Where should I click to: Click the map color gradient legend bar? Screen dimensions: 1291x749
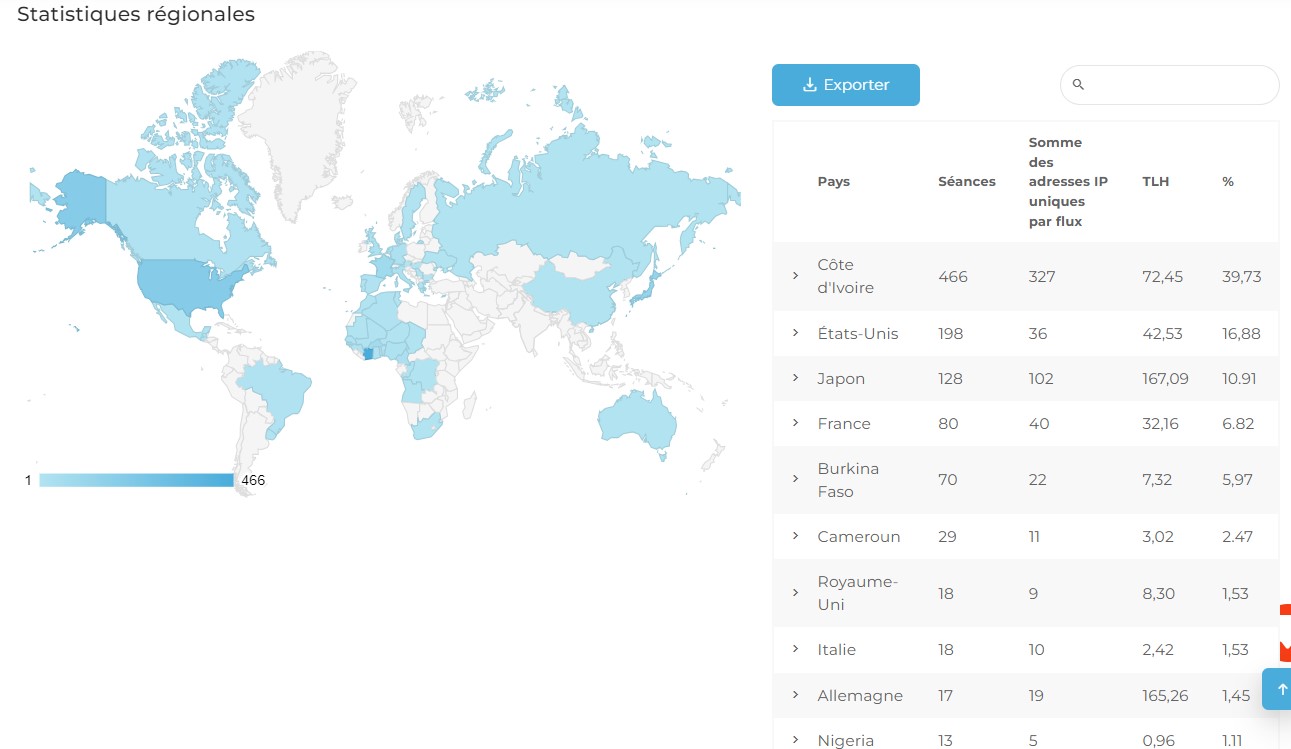(x=136, y=480)
